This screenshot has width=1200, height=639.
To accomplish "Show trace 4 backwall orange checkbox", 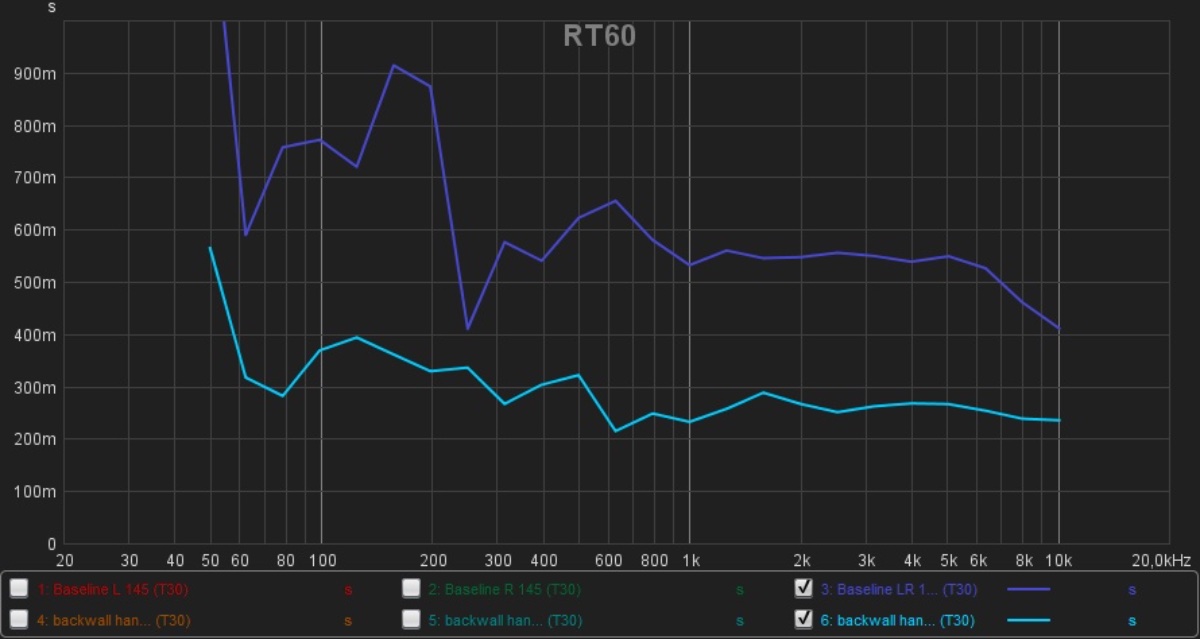I will click(19, 620).
